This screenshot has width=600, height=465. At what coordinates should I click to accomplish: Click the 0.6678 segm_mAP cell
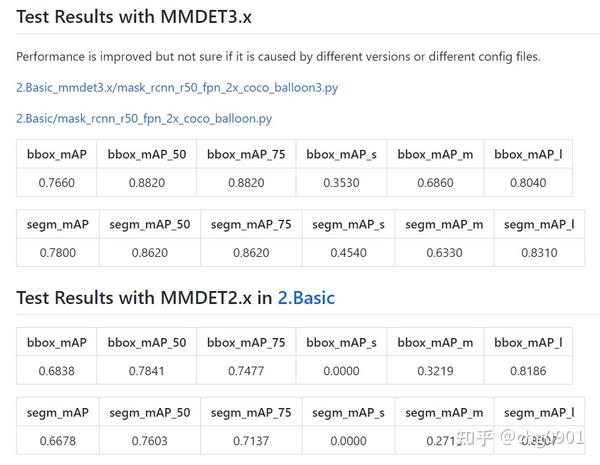click(x=58, y=441)
